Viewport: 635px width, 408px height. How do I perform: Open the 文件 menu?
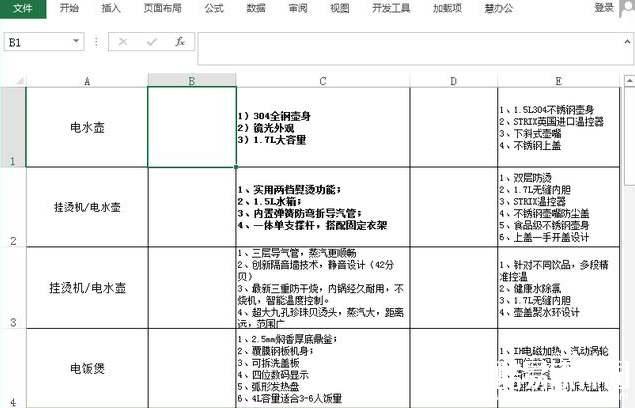pyautogui.click(x=23, y=8)
